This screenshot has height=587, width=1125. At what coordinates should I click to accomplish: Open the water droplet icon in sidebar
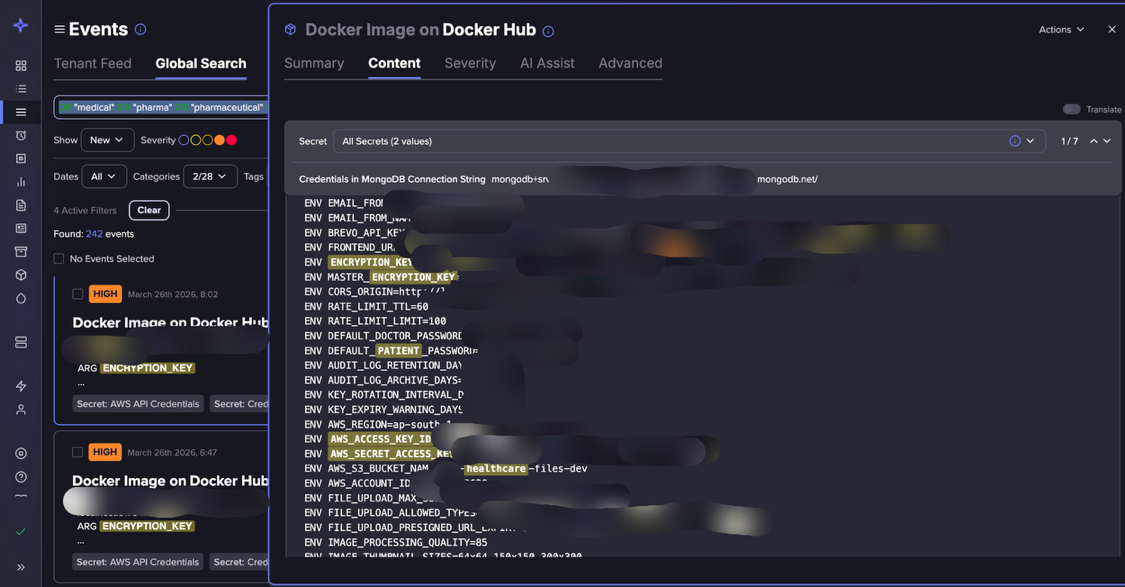[21, 298]
